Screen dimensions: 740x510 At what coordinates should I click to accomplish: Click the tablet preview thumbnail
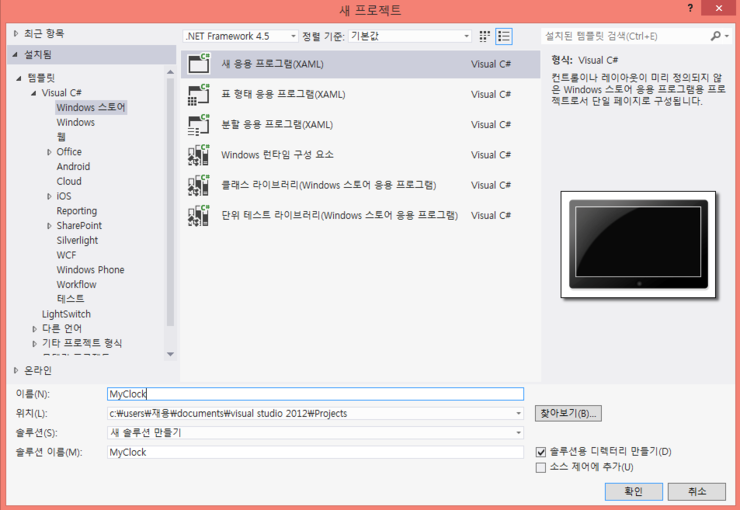click(x=638, y=244)
